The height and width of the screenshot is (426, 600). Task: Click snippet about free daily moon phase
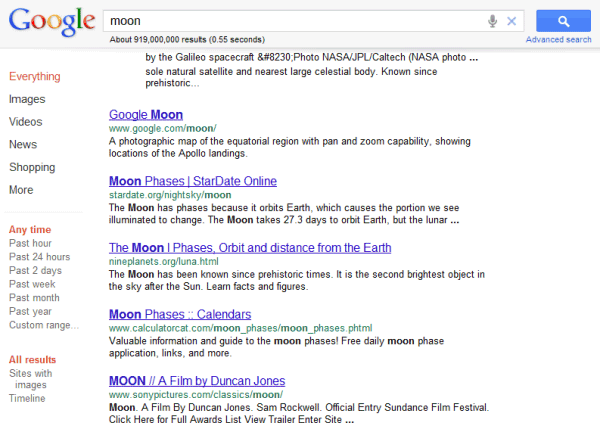click(x=276, y=347)
